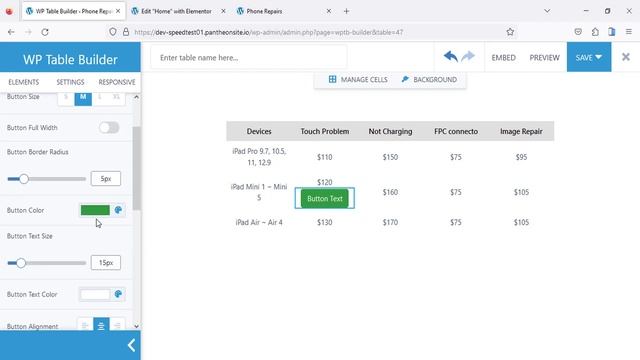640x360 pixels.
Task: Collapse sidebar with left chevron
Action: coord(131,345)
